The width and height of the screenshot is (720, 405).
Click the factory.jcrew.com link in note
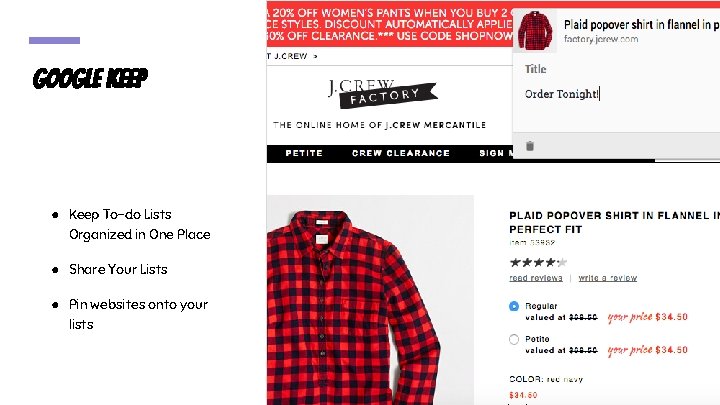pos(601,39)
